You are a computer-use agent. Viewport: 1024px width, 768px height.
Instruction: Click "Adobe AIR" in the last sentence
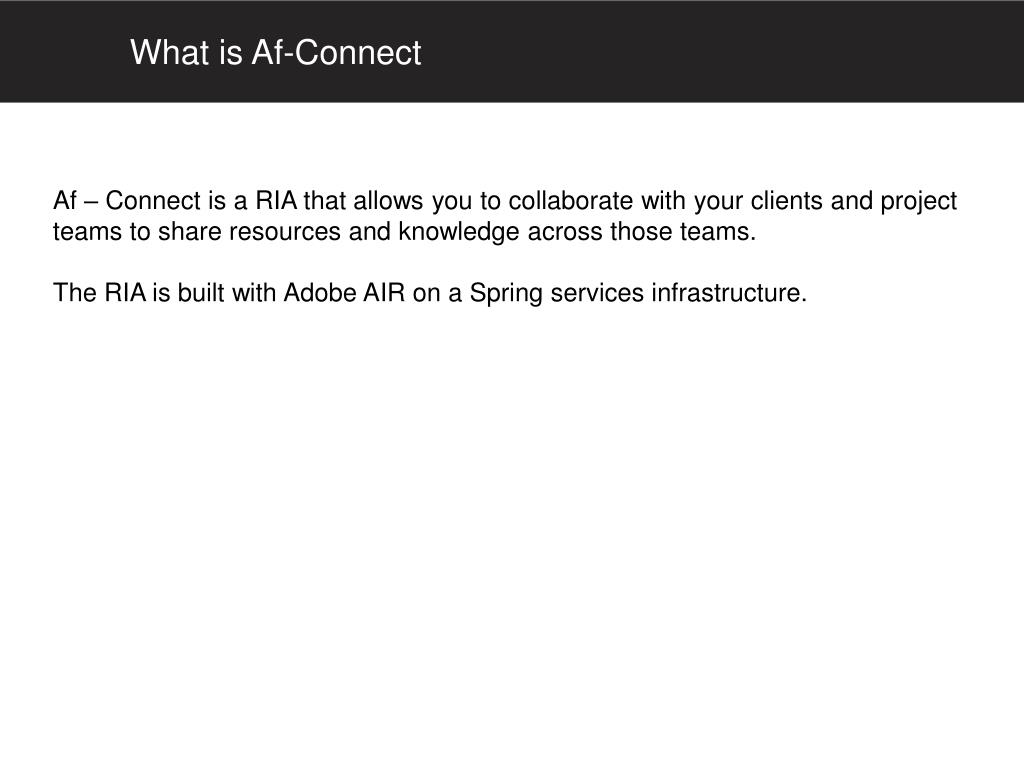[x=344, y=293]
